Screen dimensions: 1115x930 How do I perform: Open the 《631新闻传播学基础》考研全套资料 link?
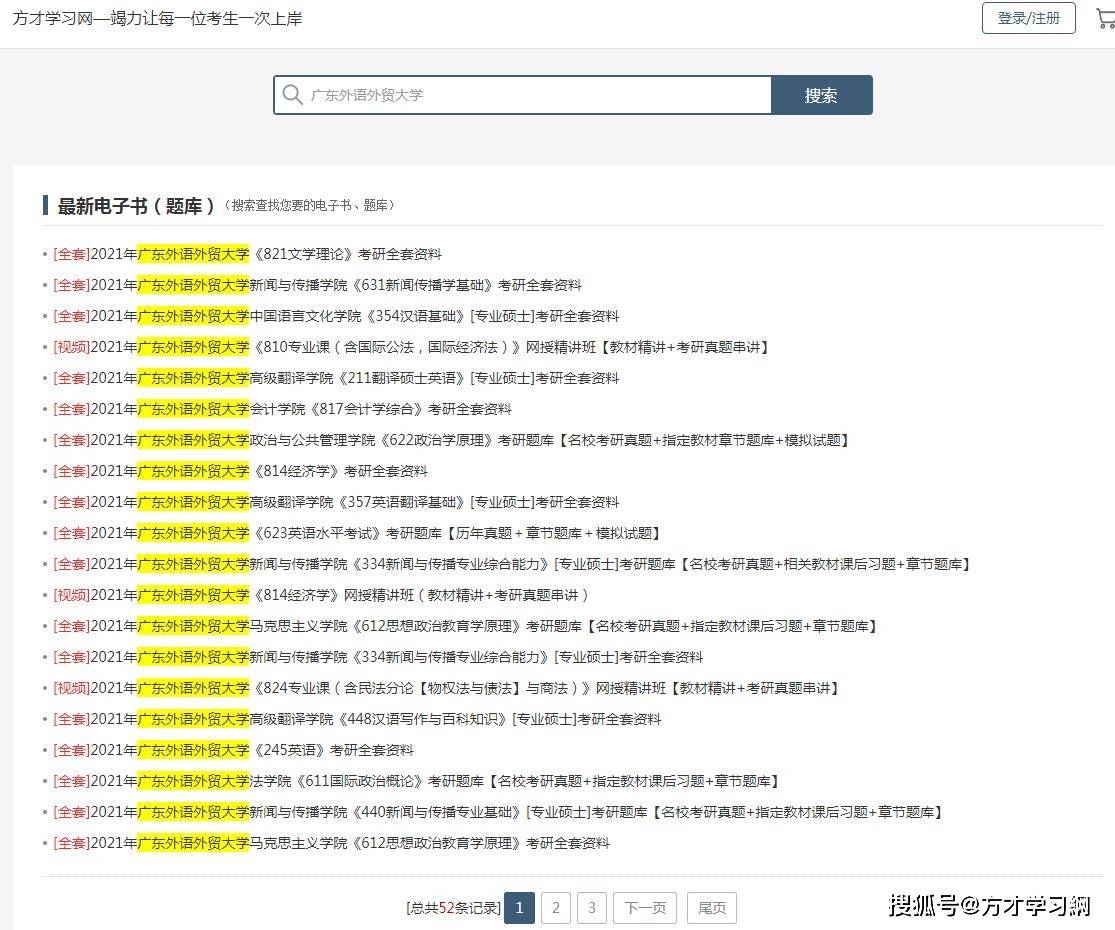pyautogui.click(x=317, y=285)
